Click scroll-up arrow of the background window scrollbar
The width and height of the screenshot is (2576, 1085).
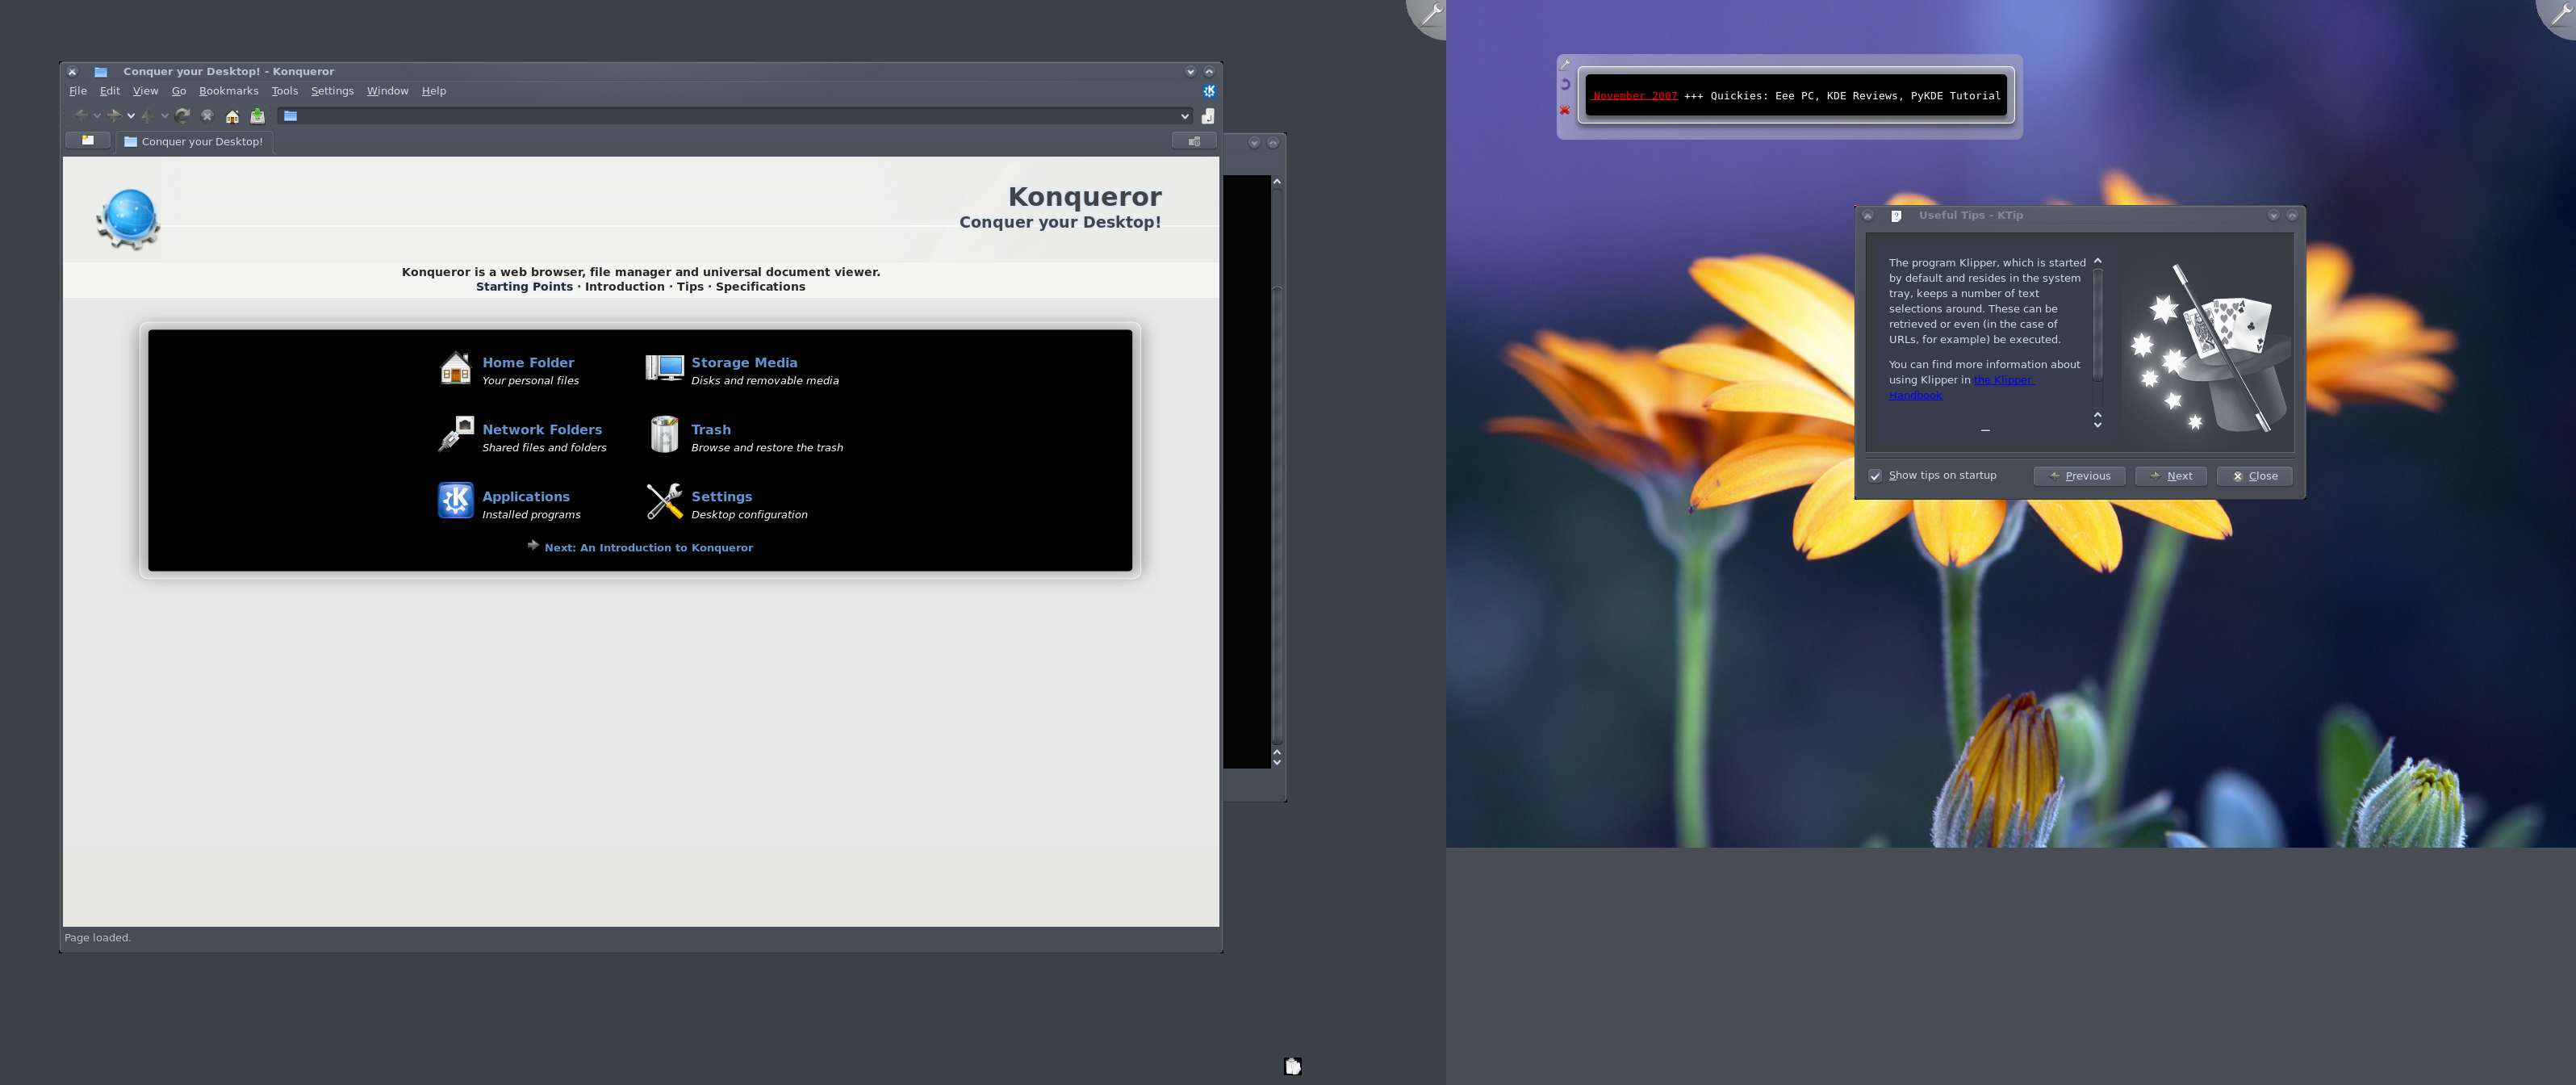[x=1276, y=183]
